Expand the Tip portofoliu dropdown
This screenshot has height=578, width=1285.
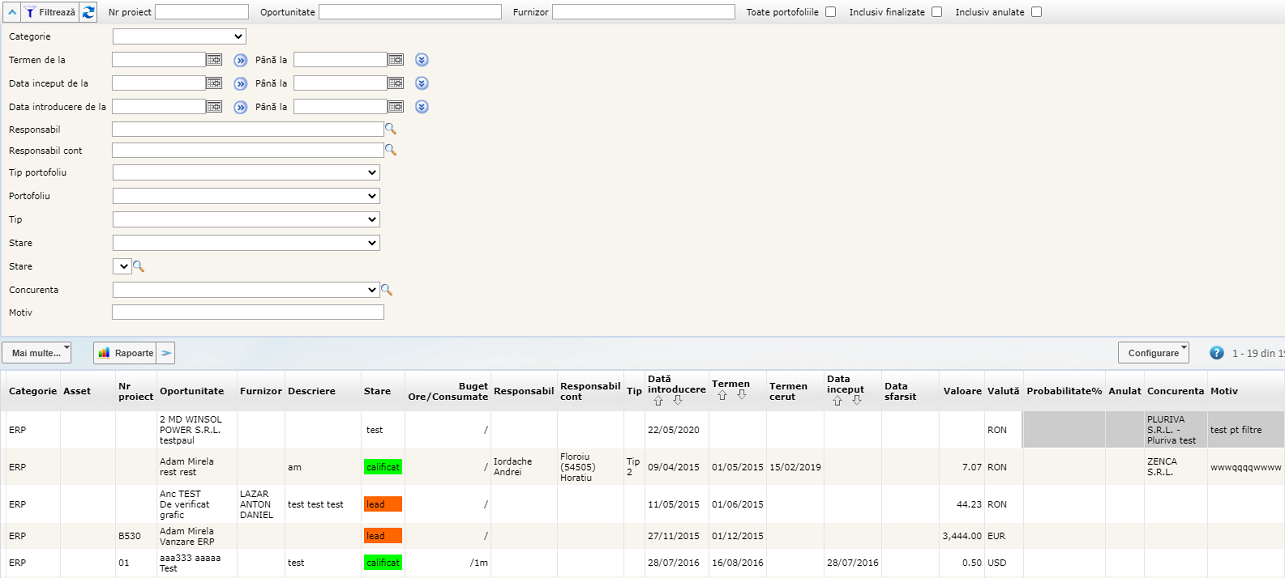246,173
